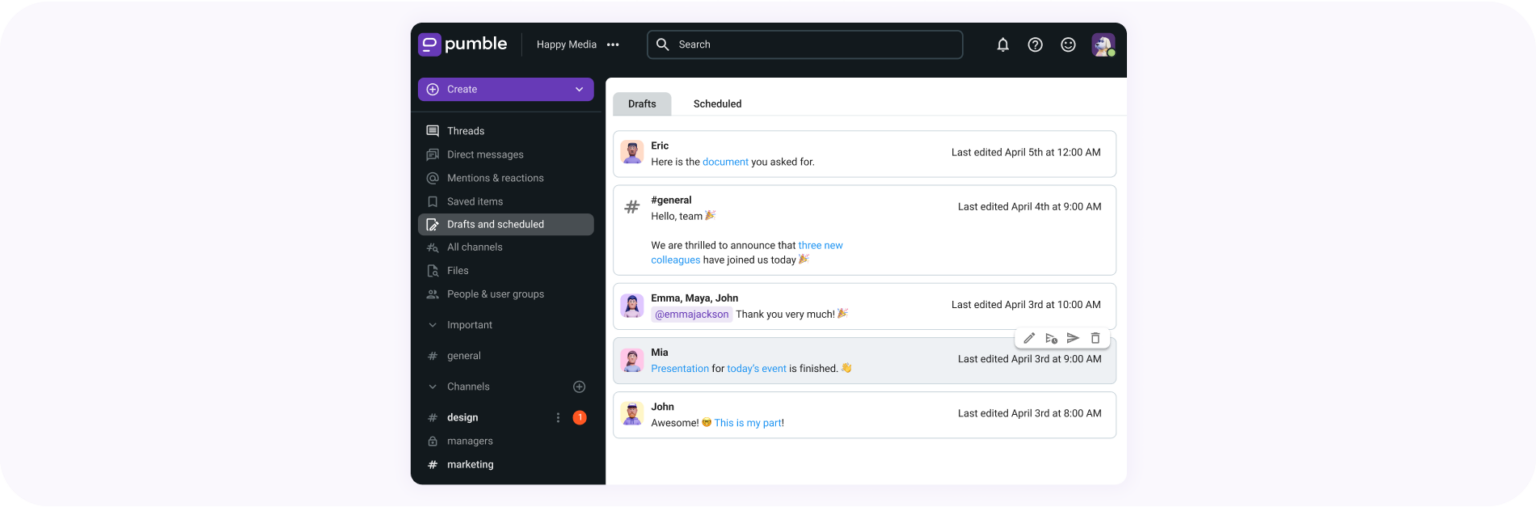Click the Happy Media workspace name

(x=566, y=45)
